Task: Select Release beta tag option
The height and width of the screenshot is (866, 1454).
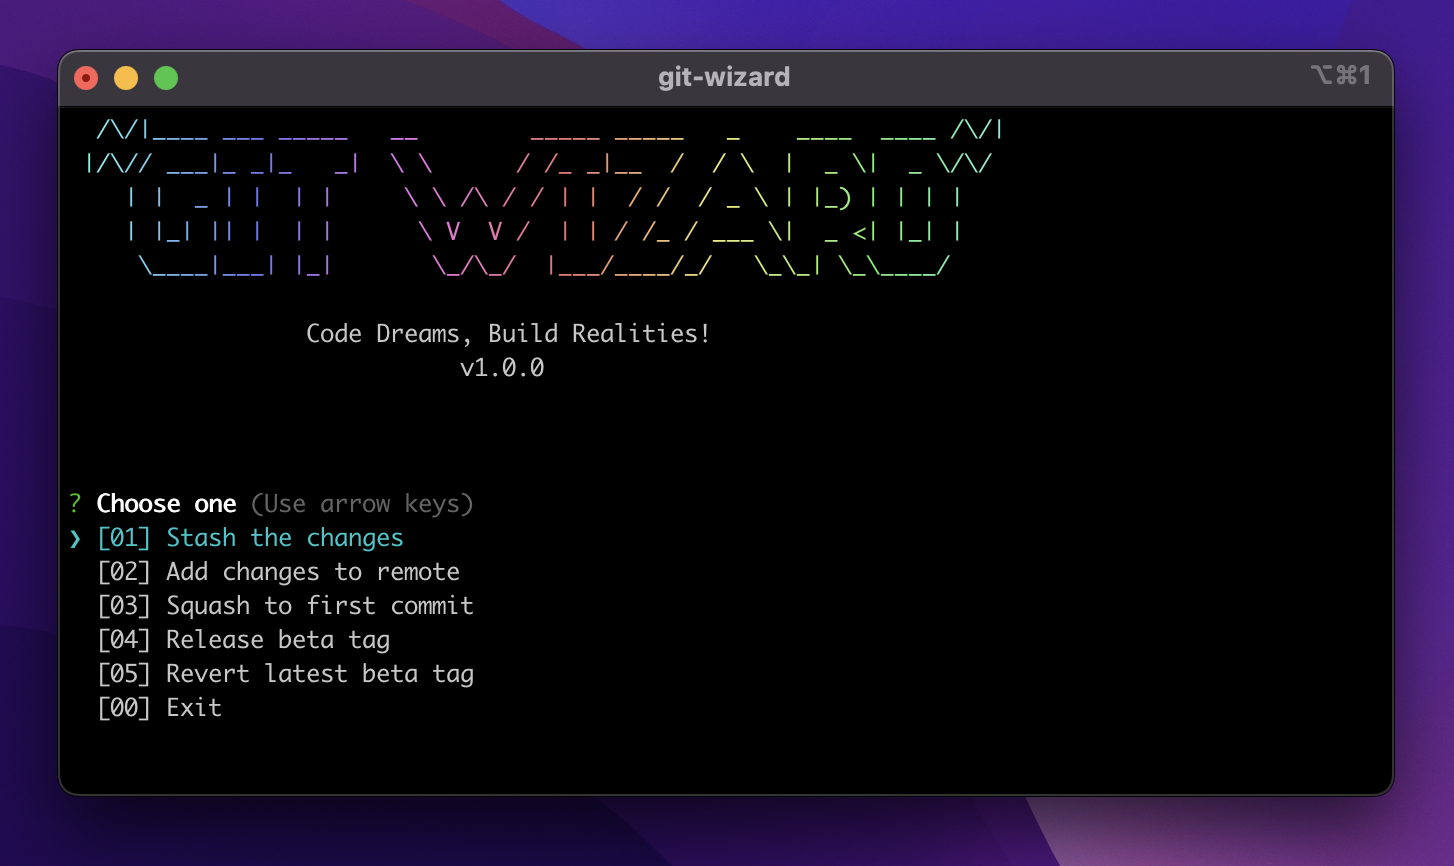Action: point(243,640)
